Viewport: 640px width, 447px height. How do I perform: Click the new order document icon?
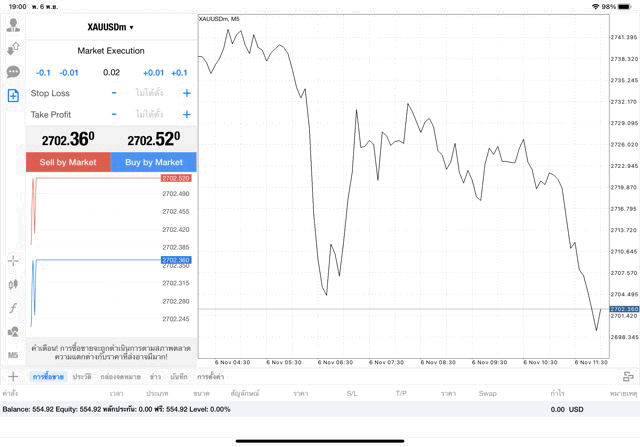13,96
